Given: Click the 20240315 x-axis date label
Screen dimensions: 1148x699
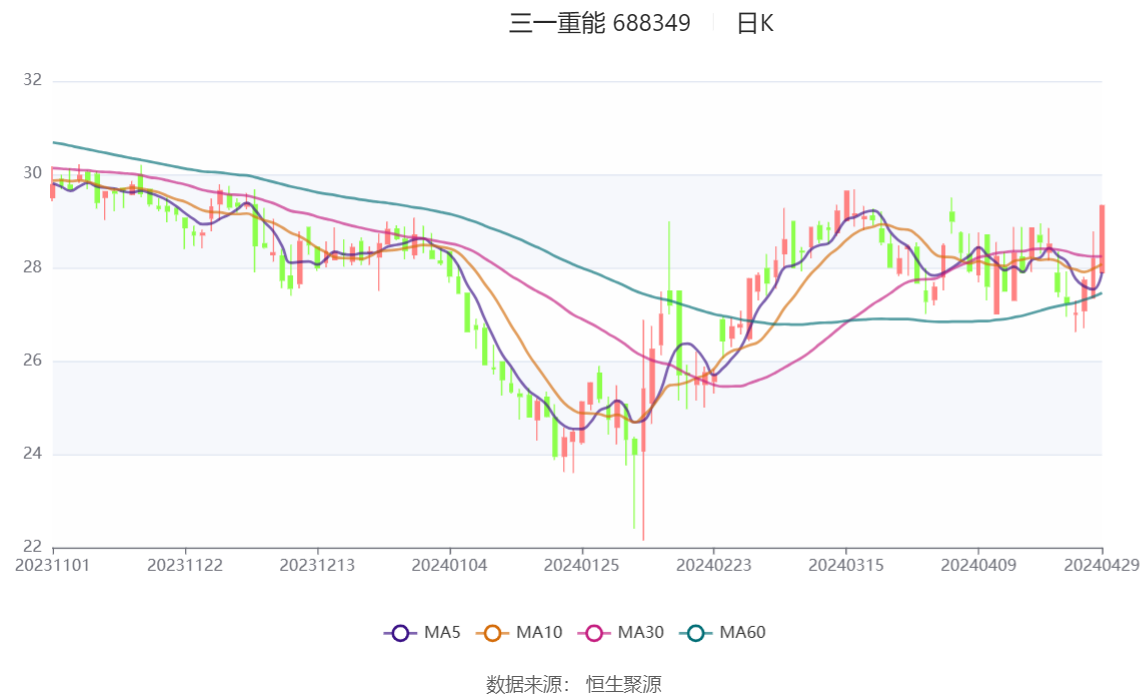Looking at the screenshot, I should coord(846,565).
